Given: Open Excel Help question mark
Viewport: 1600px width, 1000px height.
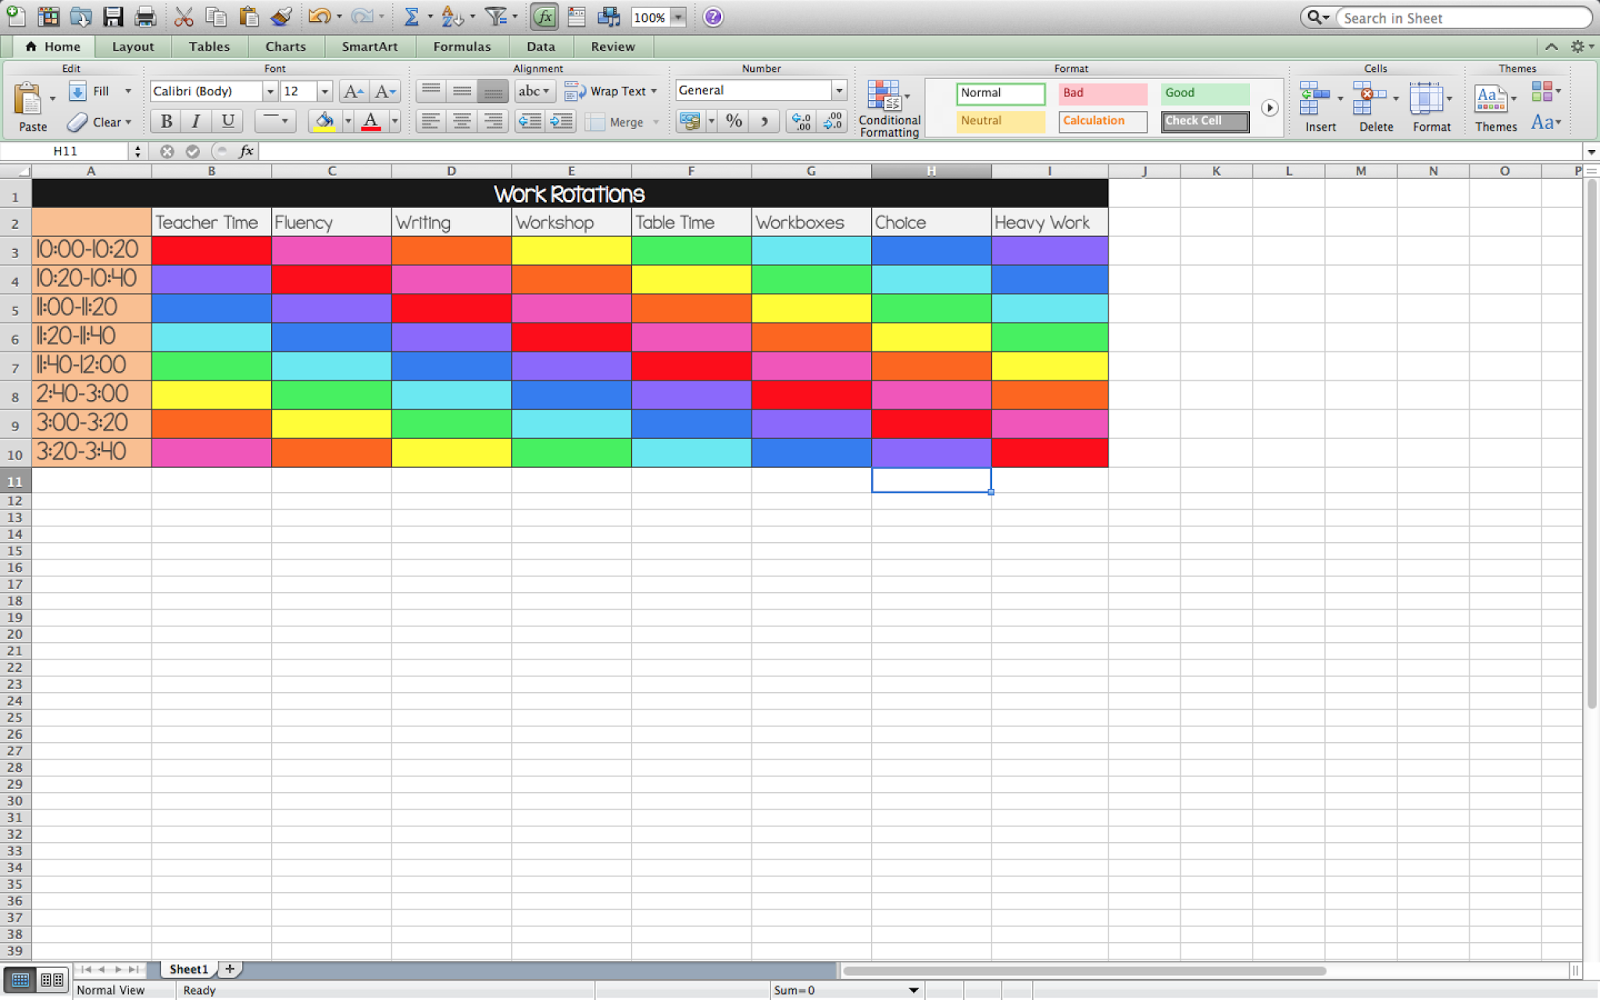Looking at the screenshot, I should pyautogui.click(x=713, y=17).
